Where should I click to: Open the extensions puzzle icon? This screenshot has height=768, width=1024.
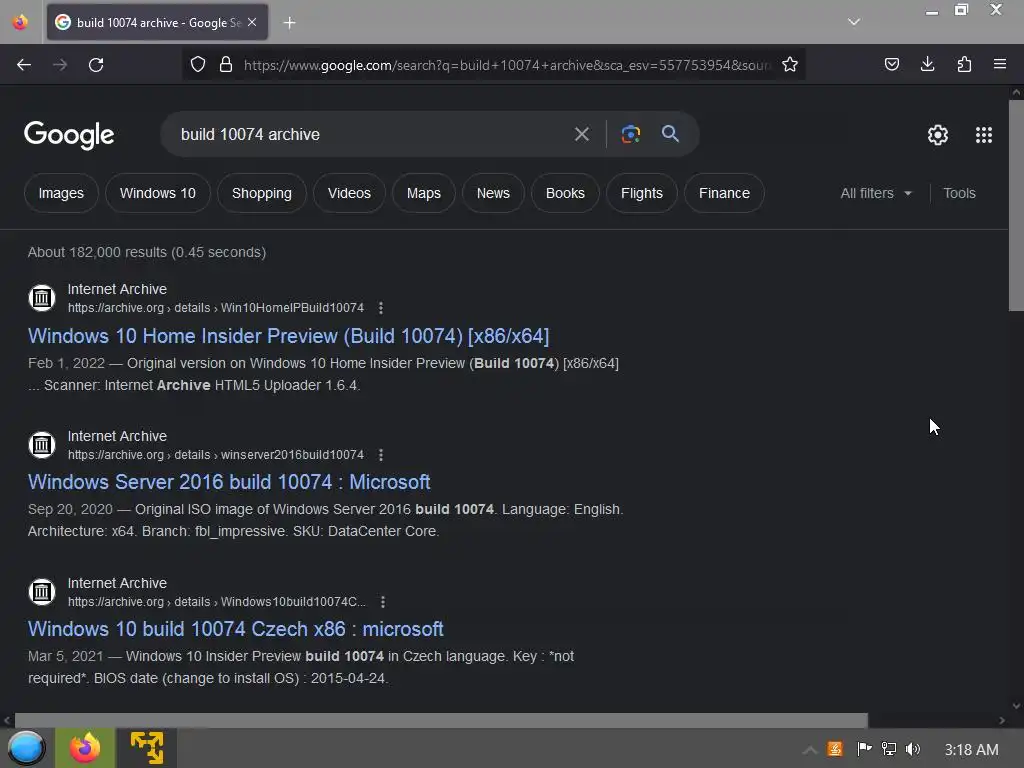964,65
